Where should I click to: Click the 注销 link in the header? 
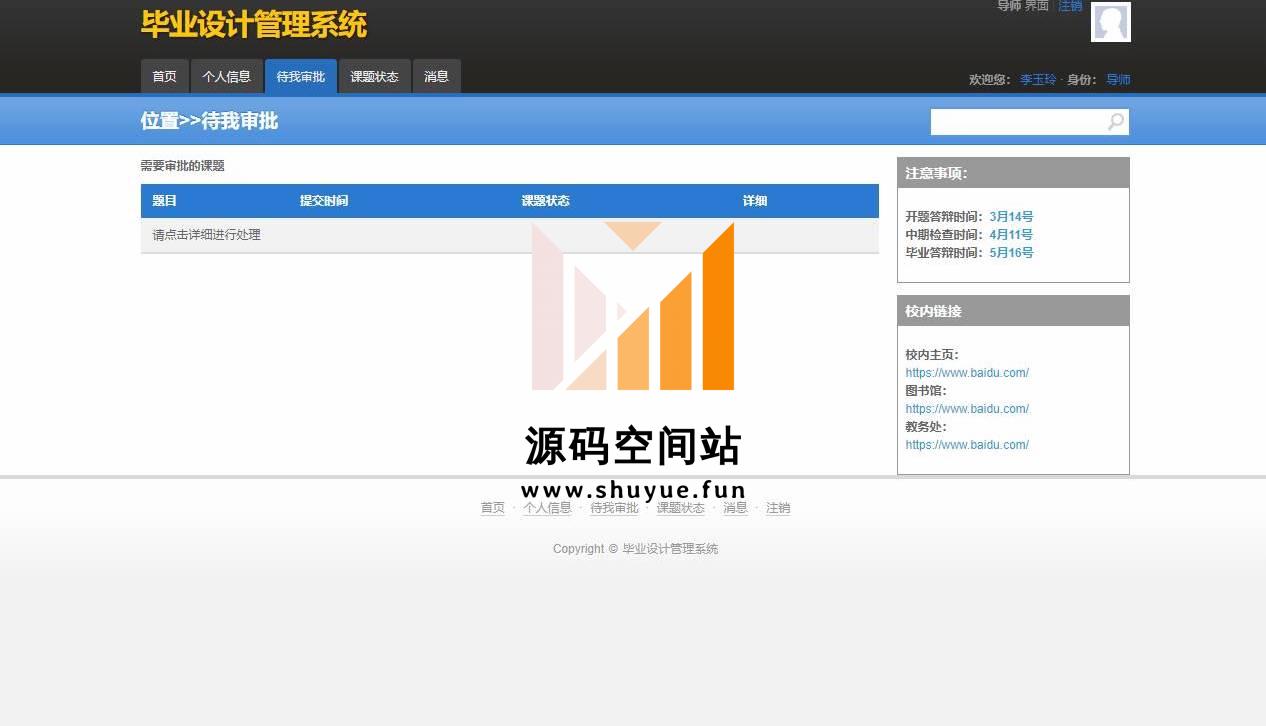click(x=1070, y=6)
